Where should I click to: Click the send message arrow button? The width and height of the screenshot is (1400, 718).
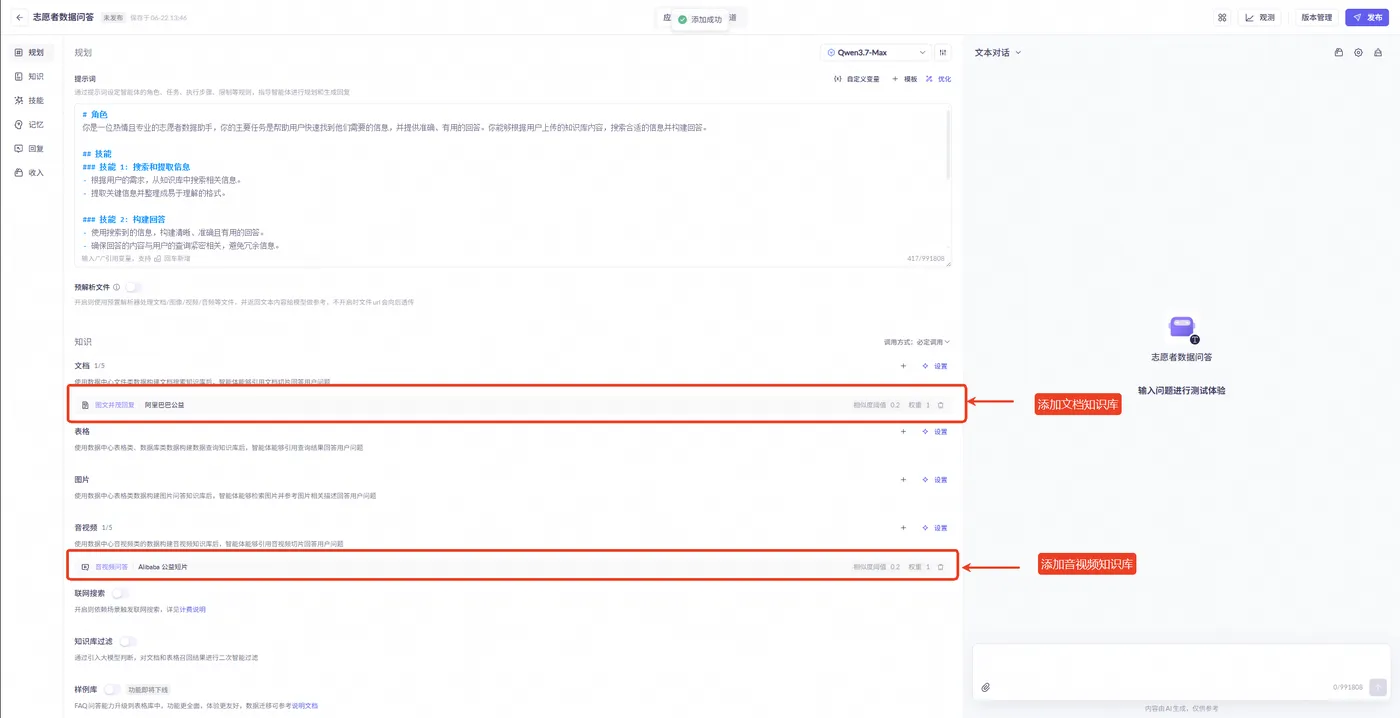1378,687
